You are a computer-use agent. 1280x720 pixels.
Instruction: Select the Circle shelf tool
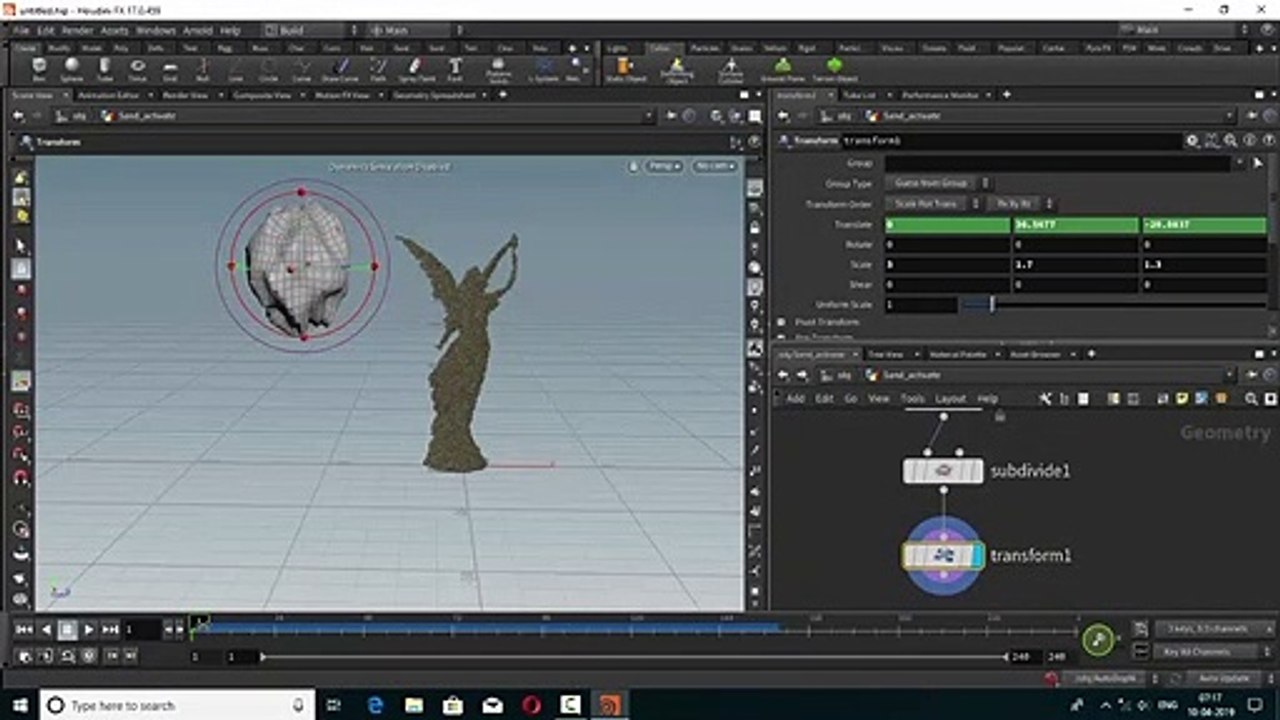[x=268, y=69]
